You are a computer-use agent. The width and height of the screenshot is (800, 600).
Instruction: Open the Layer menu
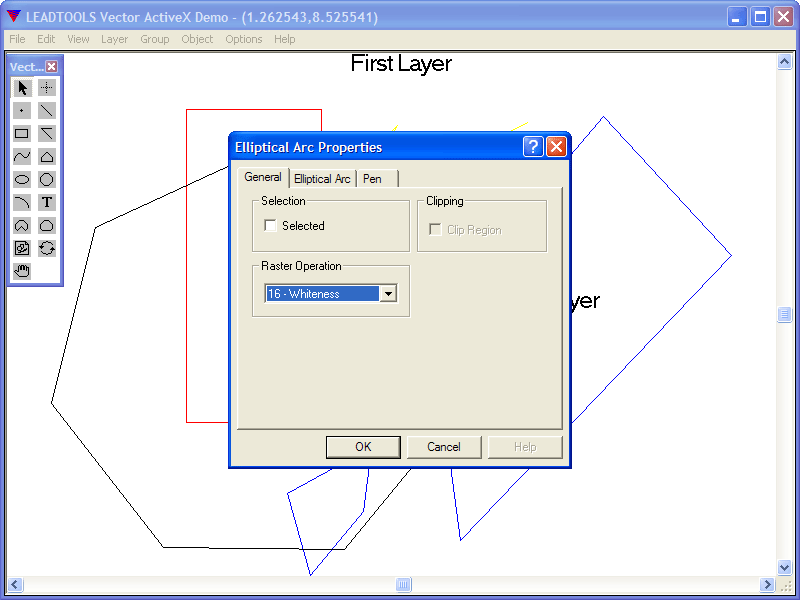tap(114, 39)
